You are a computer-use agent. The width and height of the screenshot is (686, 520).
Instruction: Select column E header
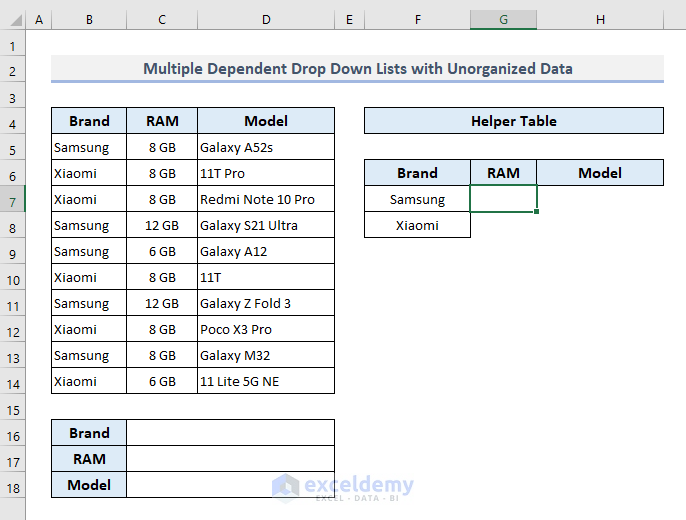click(x=349, y=20)
